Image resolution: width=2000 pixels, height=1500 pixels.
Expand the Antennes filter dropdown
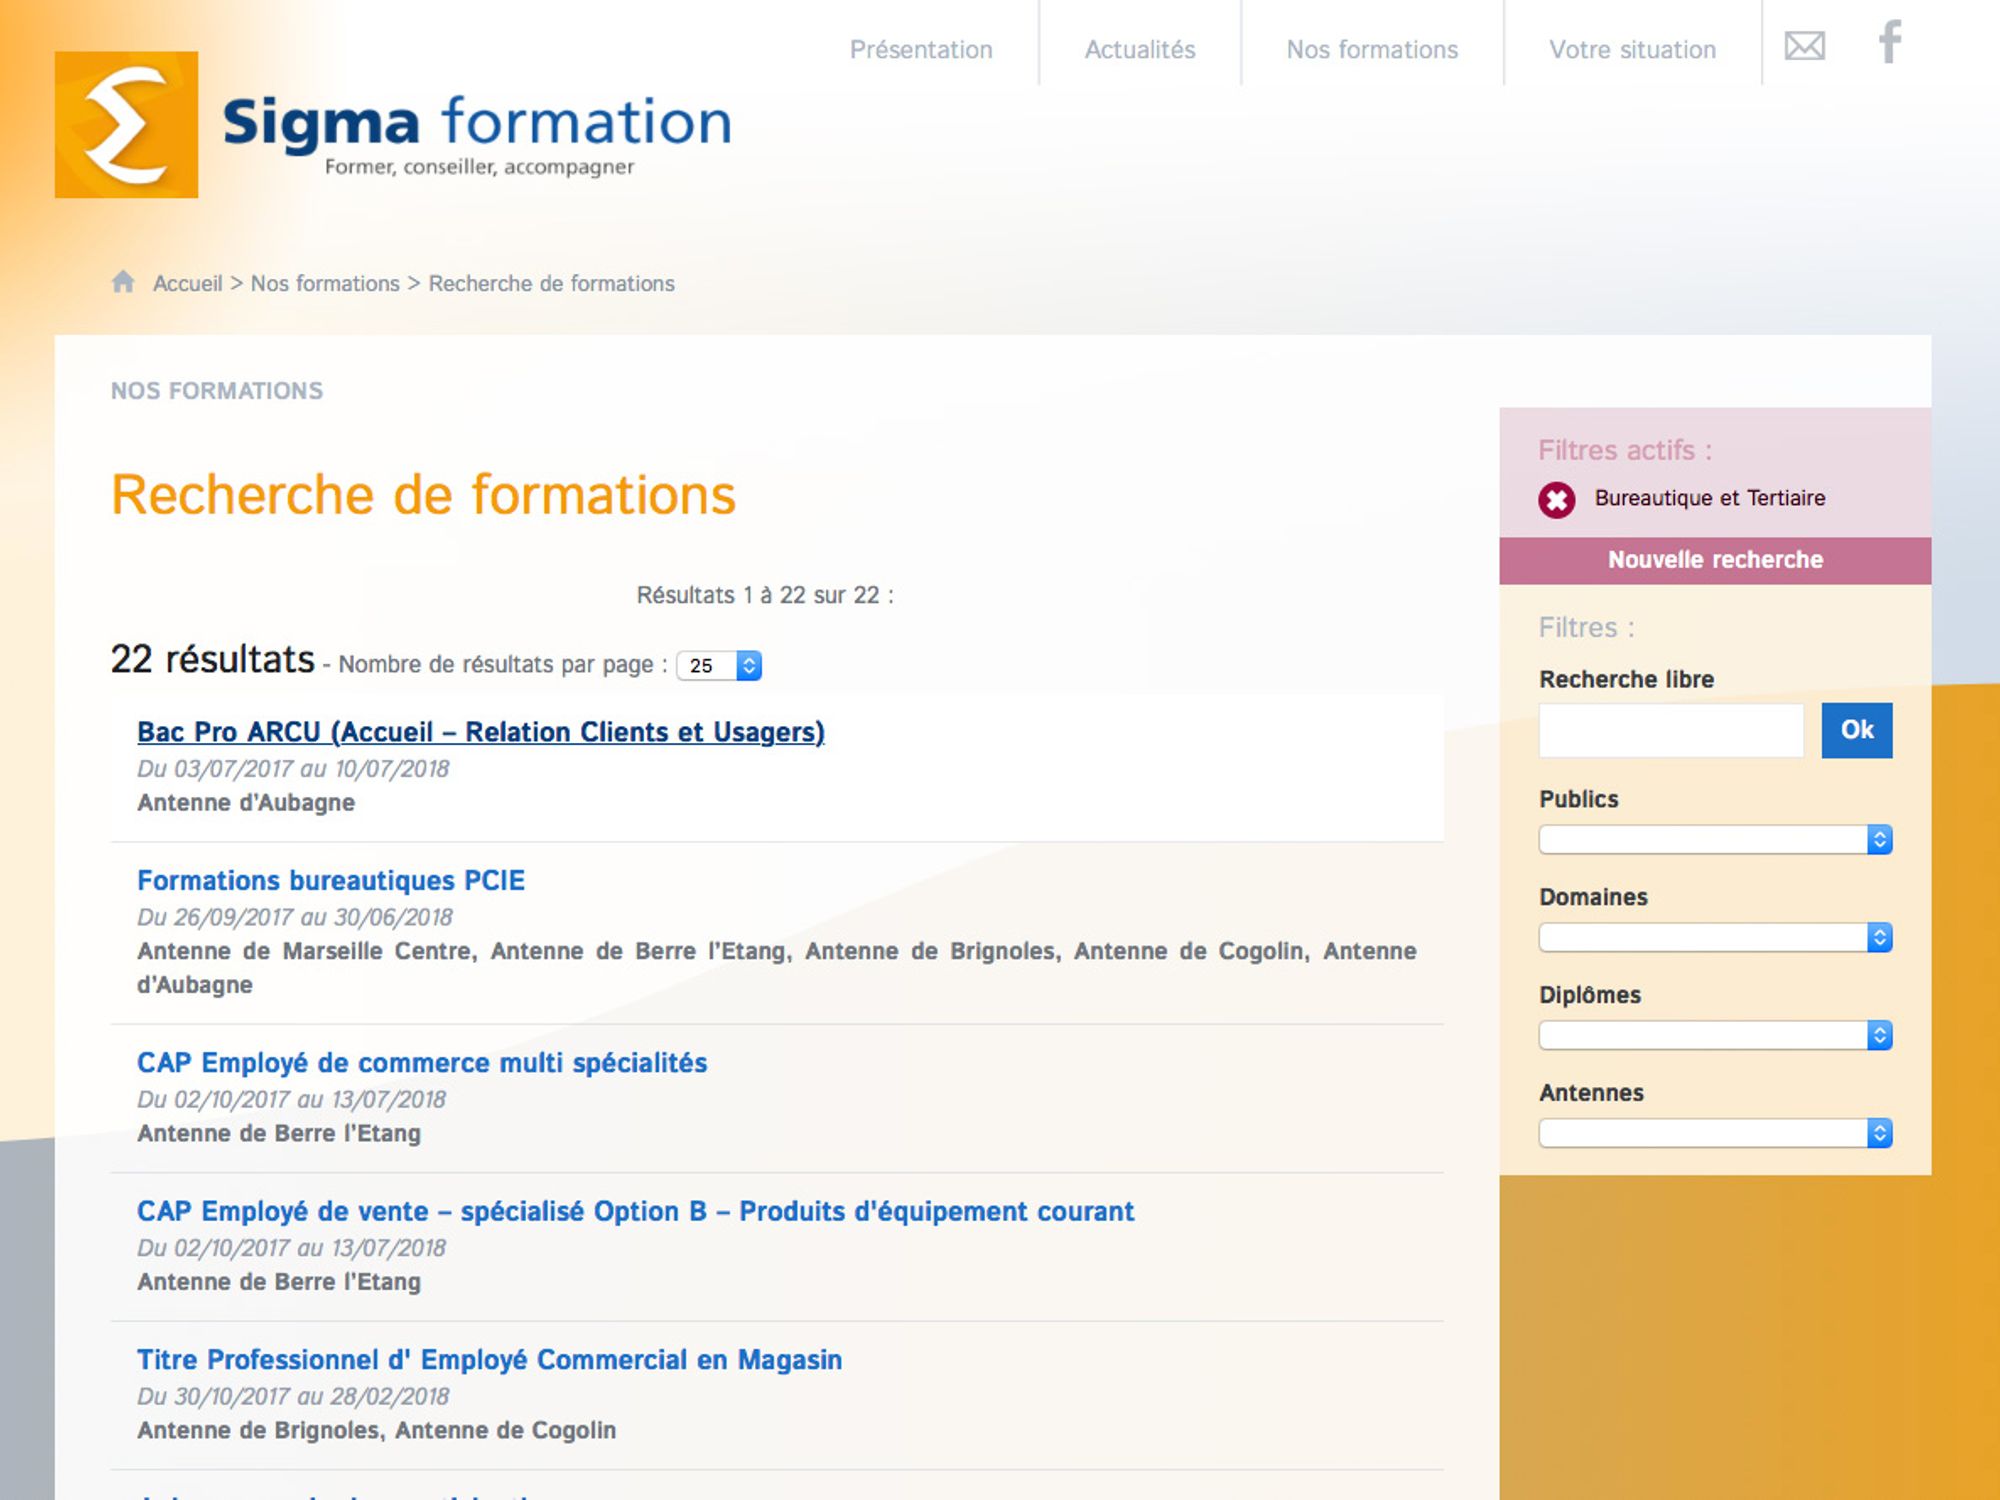tap(1714, 1134)
